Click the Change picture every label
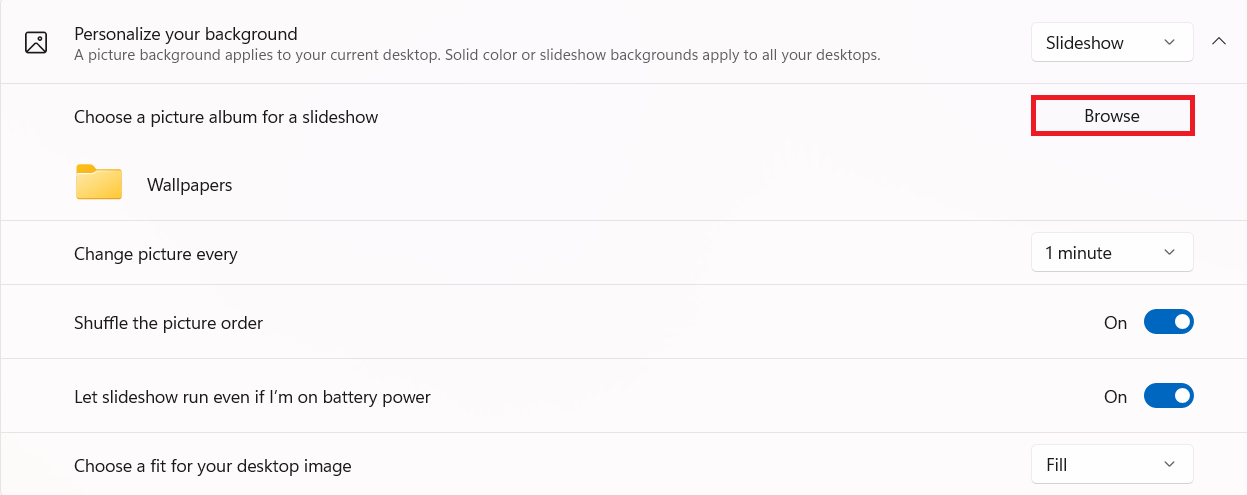The width and height of the screenshot is (1247, 495). coord(156,254)
